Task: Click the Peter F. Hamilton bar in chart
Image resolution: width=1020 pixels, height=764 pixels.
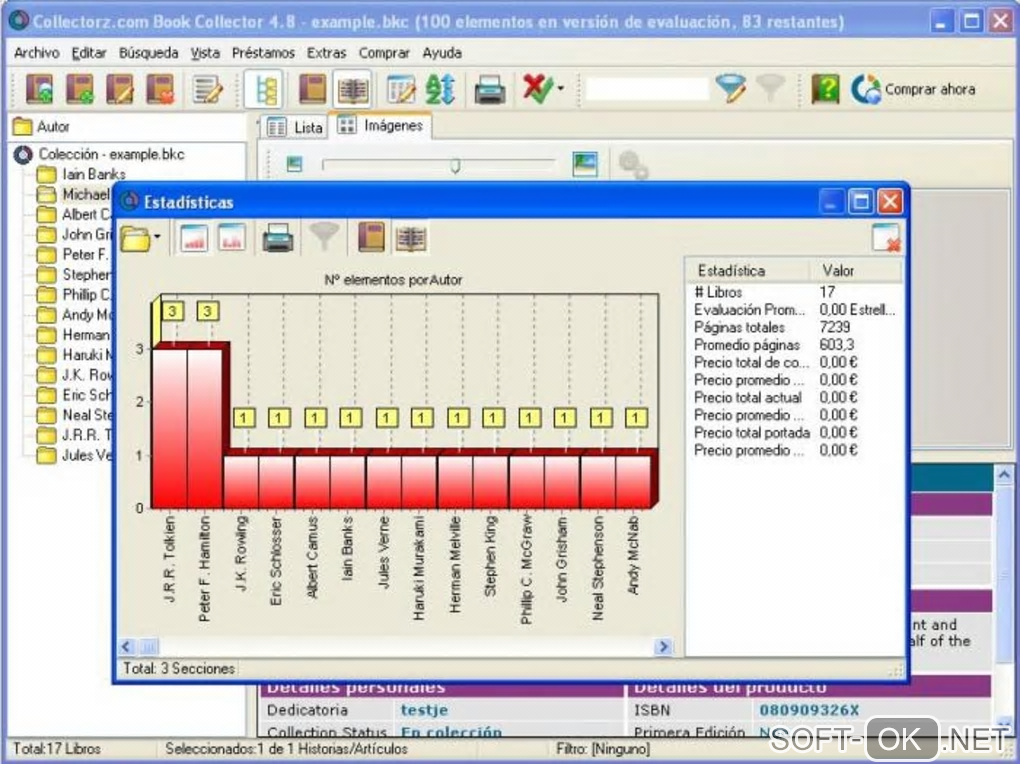Action: coord(205,428)
